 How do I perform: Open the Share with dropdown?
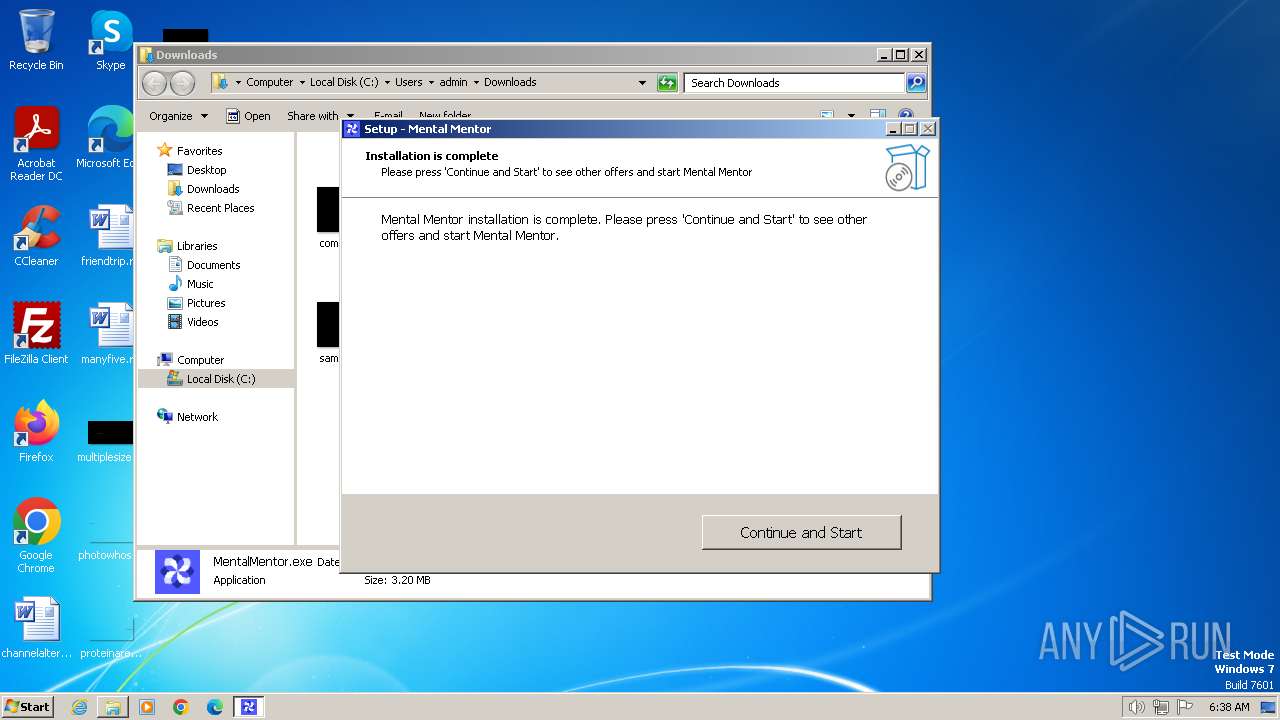coord(320,116)
